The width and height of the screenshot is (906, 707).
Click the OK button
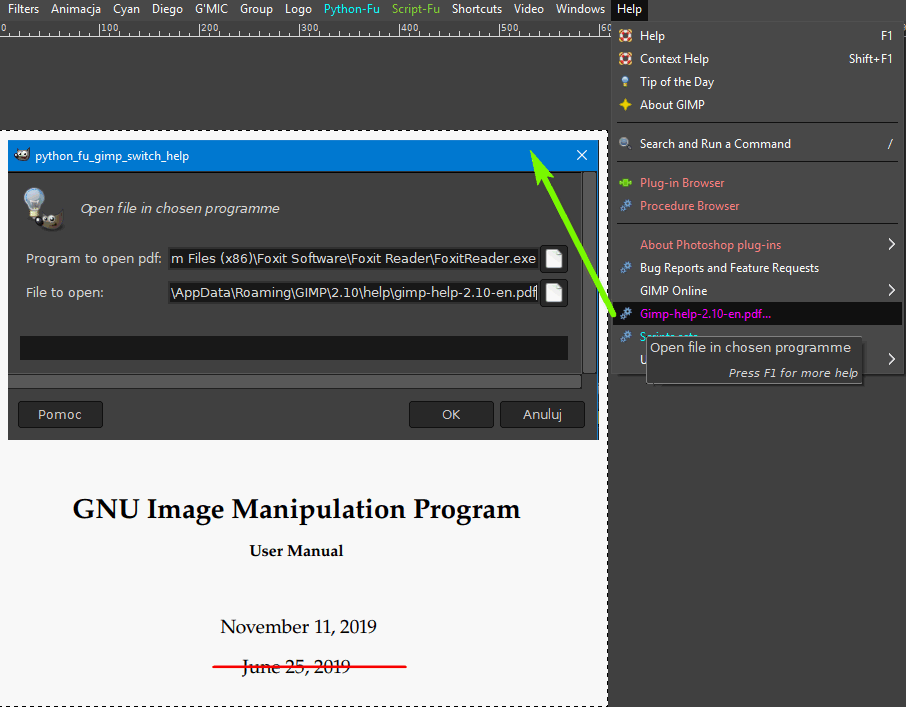pyautogui.click(x=451, y=415)
